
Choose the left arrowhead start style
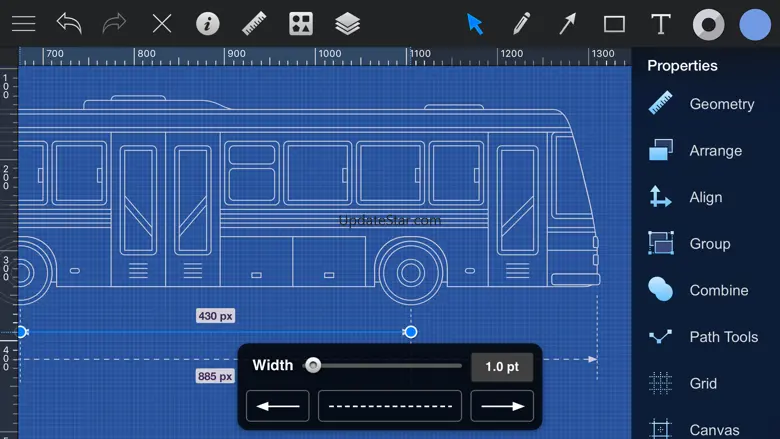coord(277,406)
